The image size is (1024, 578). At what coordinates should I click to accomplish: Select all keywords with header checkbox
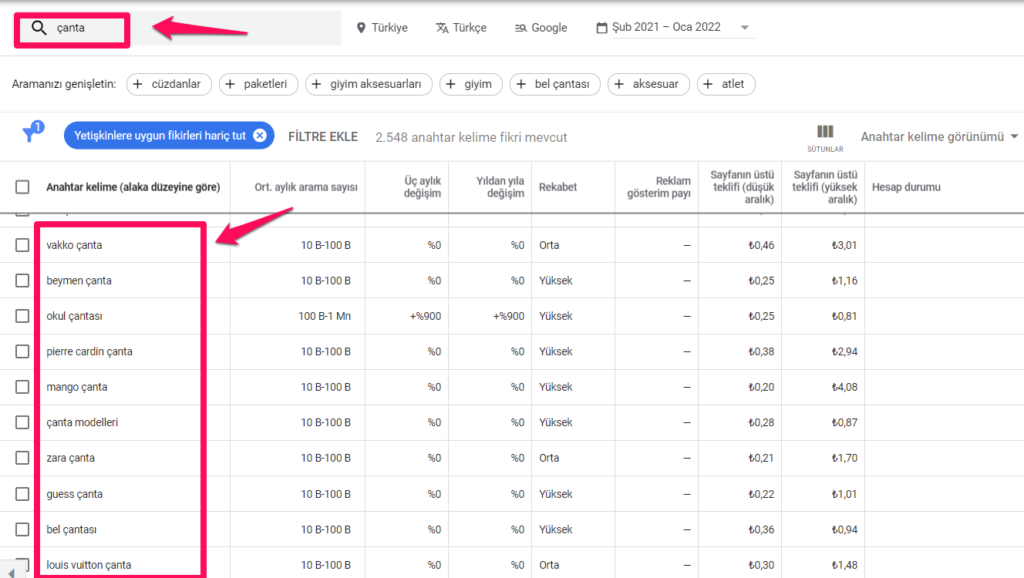click(x=22, y=187)
